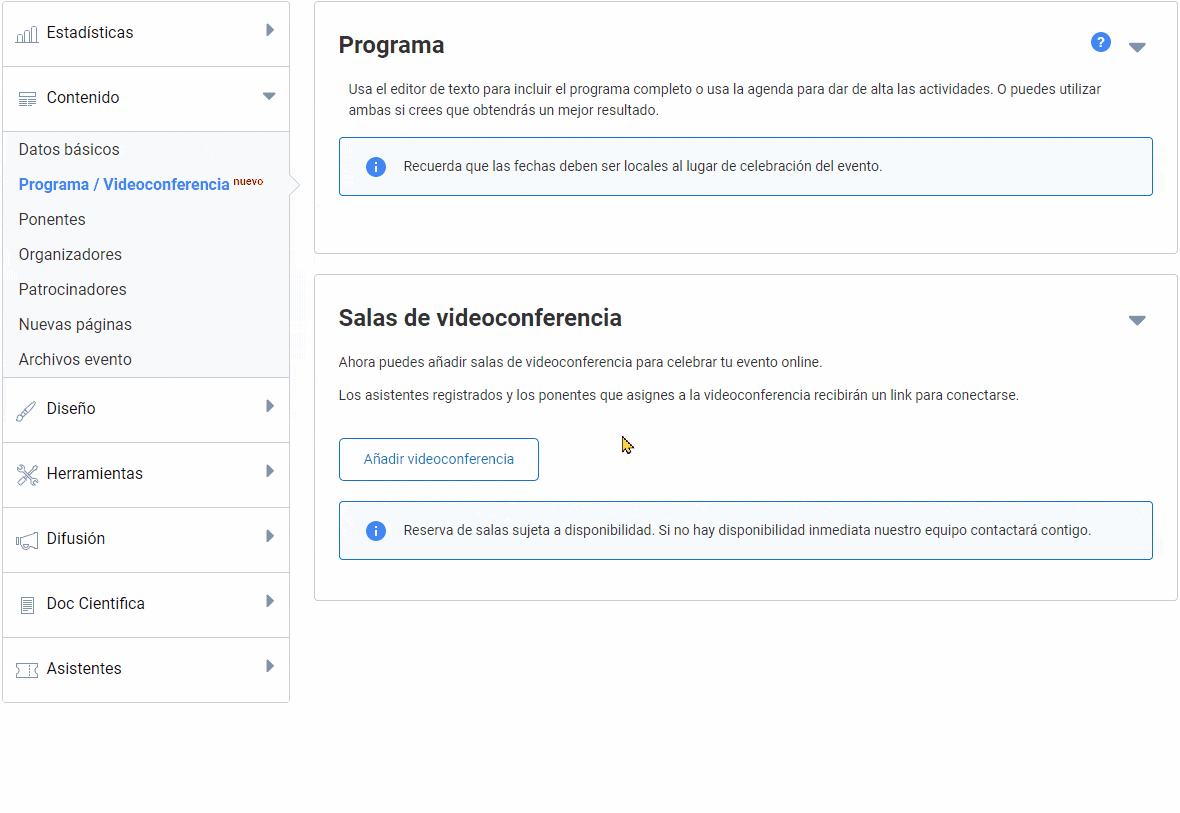The width and height of the screenshot is (1180, 813).
Task: Open the Programa help question mark
Action: (1100, 42)
